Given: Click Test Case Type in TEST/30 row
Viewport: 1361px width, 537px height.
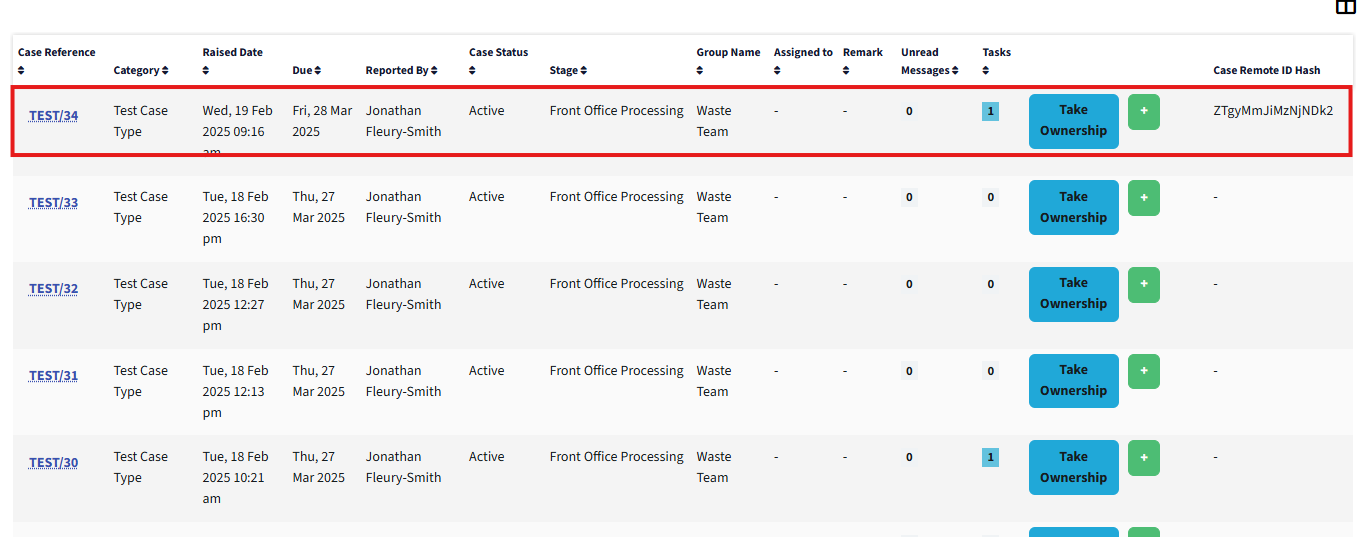Looking at the screenshot, I should [141, 467].
